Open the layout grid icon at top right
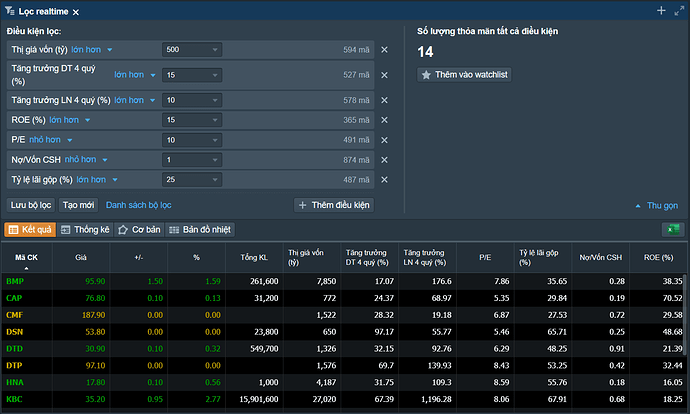This screenshot has width=690, height=414. pos(680,10)
